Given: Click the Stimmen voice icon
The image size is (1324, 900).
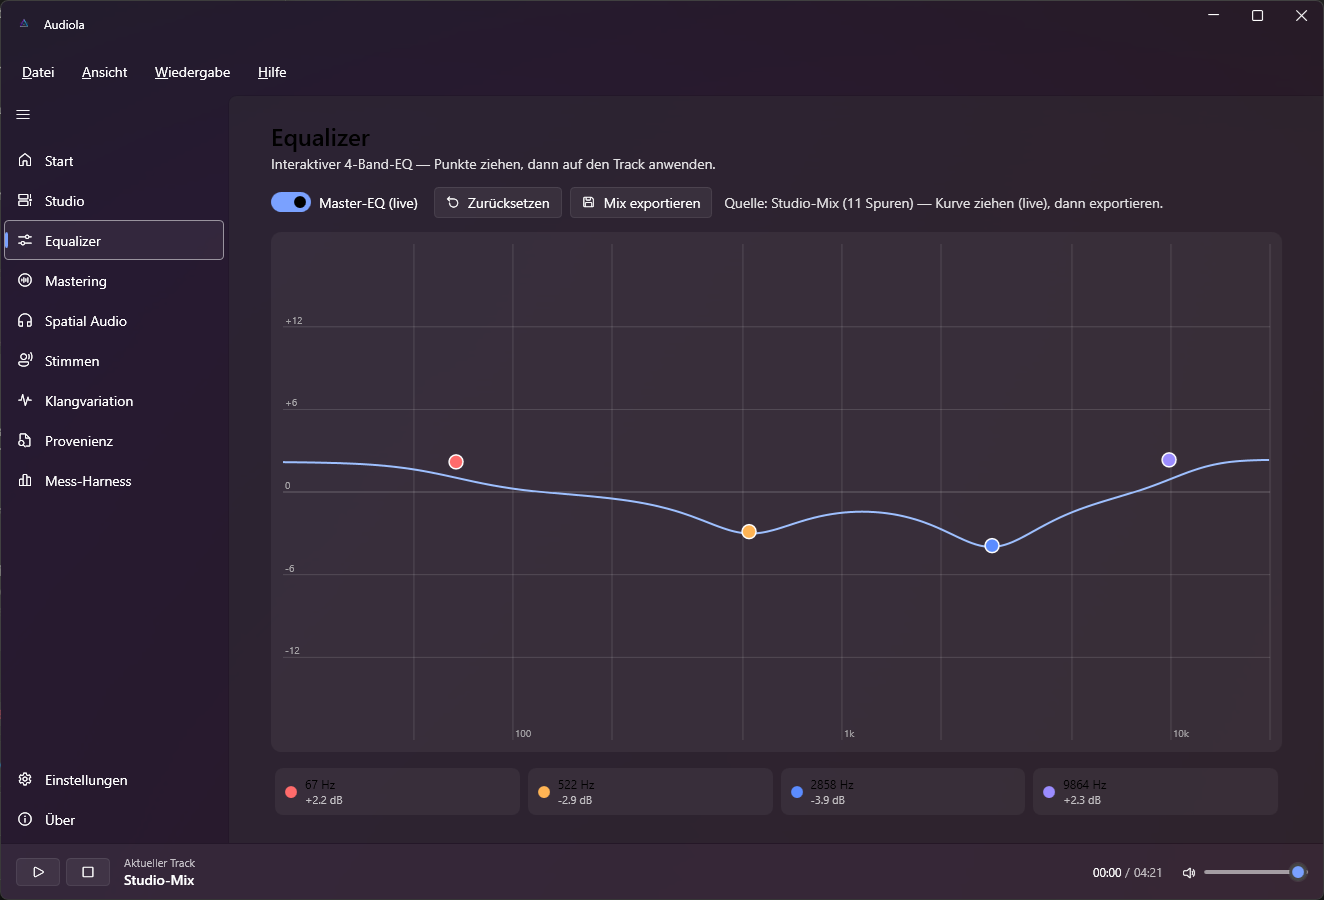Looking at the screenshot, I should click(25, 361).
